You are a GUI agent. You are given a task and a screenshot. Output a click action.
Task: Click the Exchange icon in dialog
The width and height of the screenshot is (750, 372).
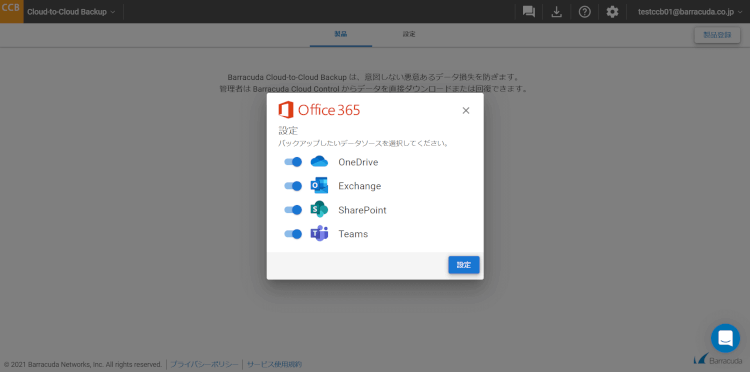pyautogui.click(x=319, y=186)
